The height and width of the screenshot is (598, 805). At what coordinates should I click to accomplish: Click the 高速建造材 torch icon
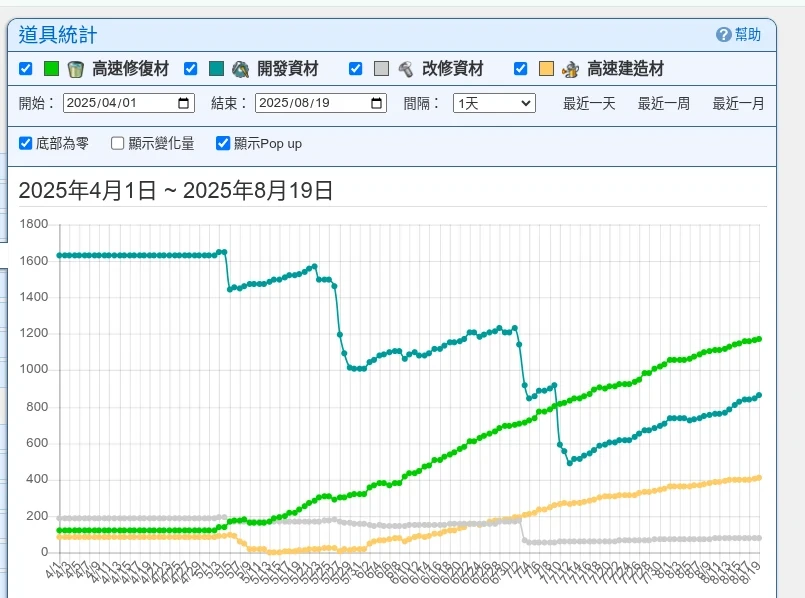point(570,69)
